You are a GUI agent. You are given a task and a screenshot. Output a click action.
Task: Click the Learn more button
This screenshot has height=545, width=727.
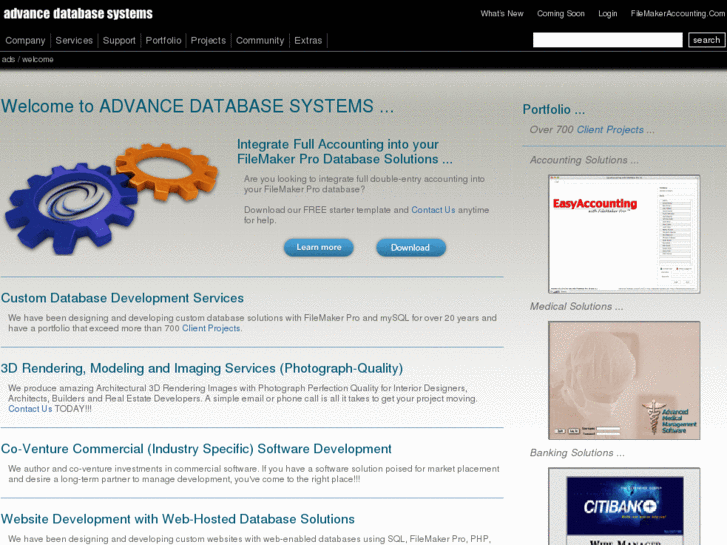pos(319,247)
